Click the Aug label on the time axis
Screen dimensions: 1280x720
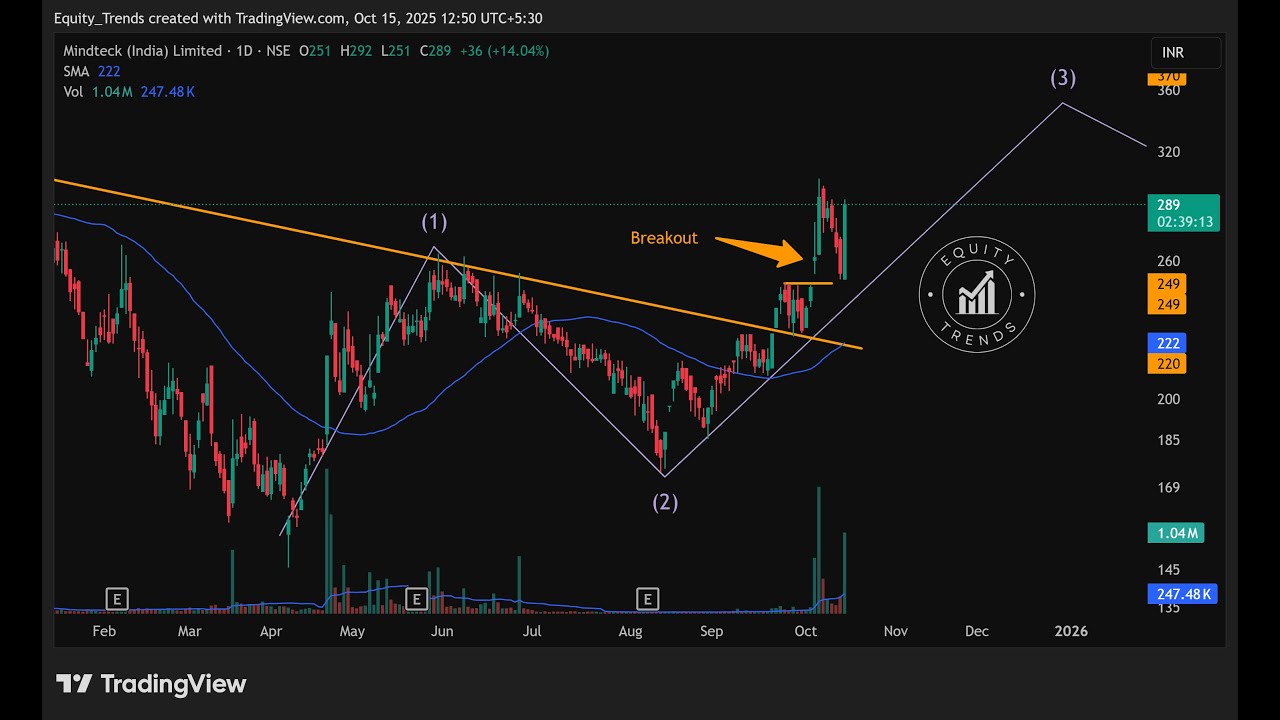click(630, 631)
